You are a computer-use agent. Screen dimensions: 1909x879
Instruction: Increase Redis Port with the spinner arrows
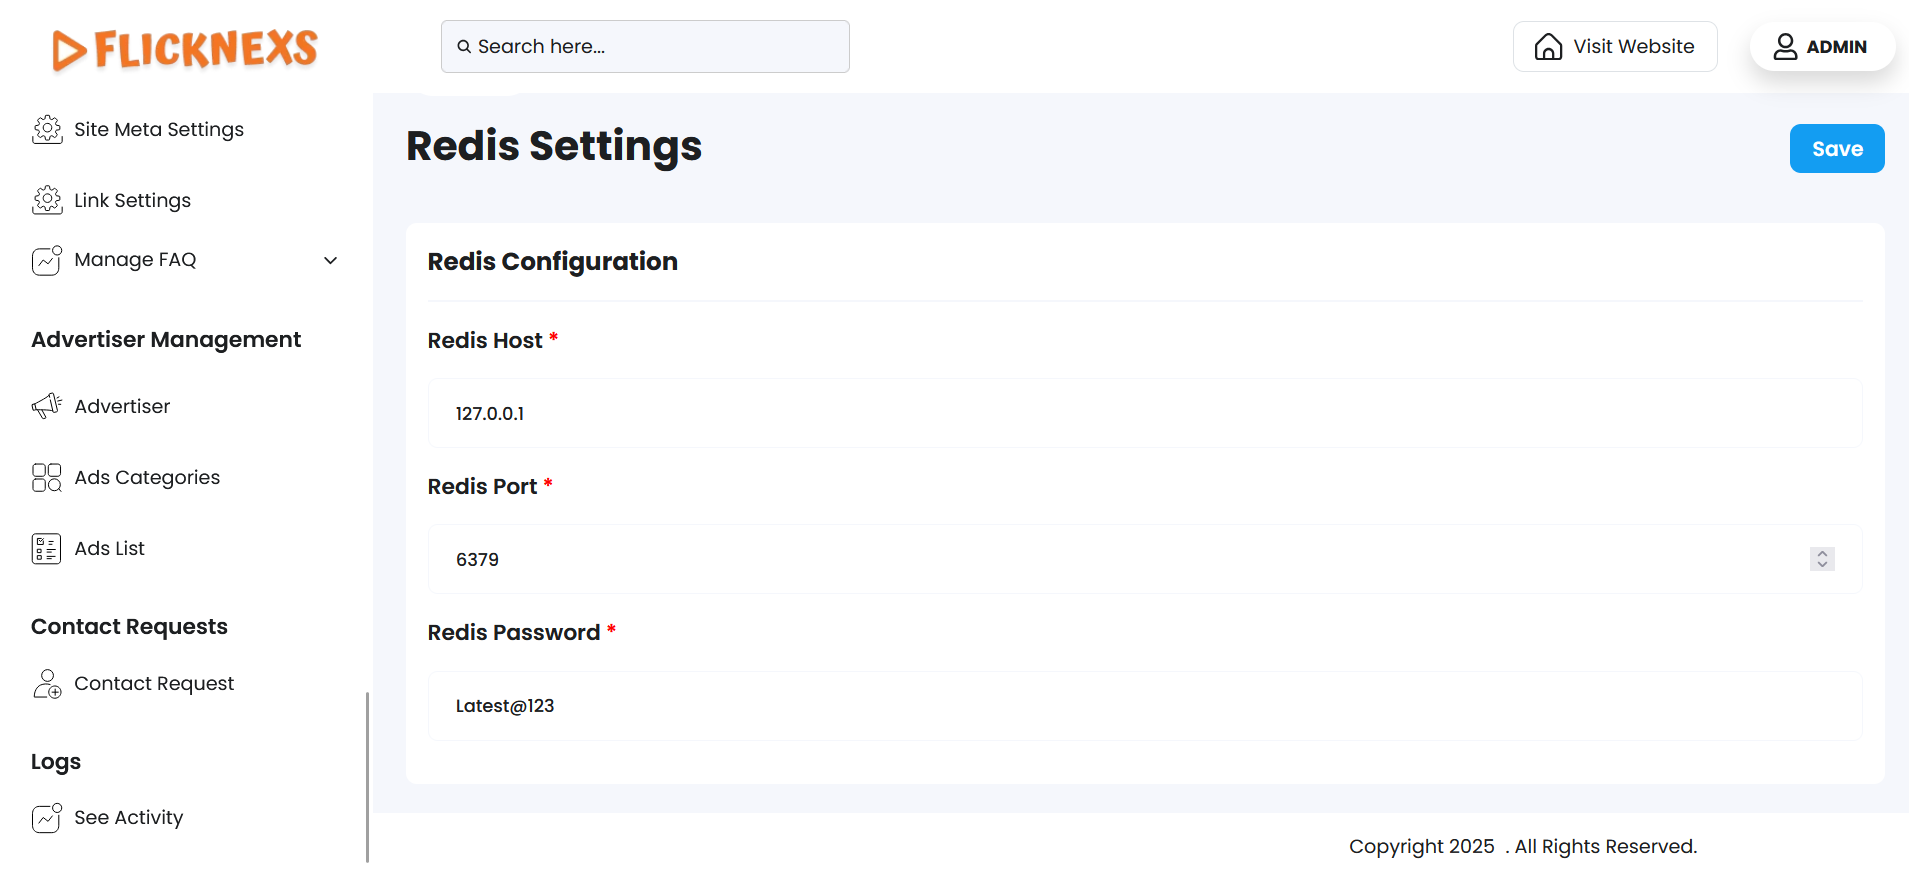[x=1822, y=553]
